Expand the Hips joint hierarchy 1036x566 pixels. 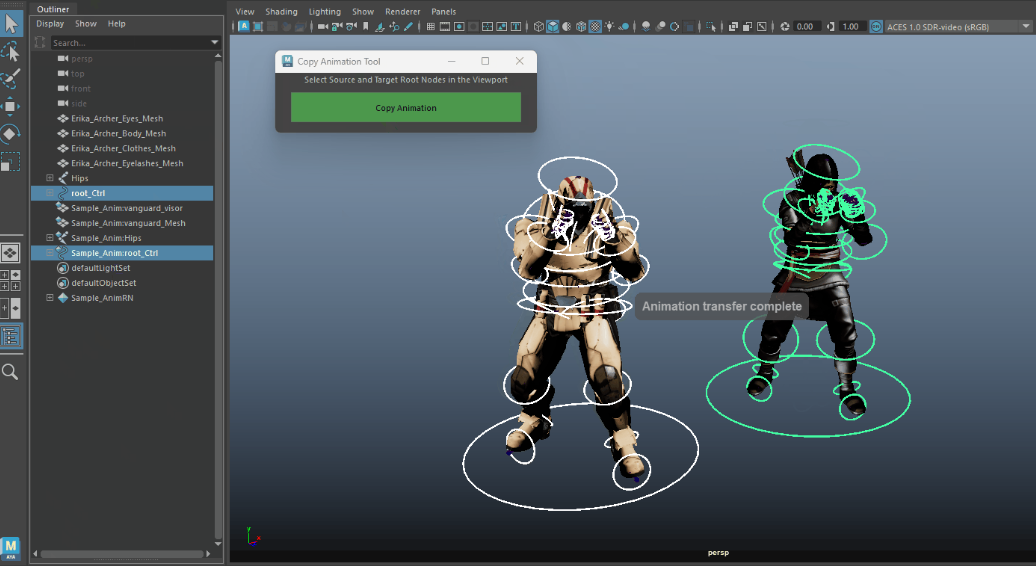tap(50, 178)
